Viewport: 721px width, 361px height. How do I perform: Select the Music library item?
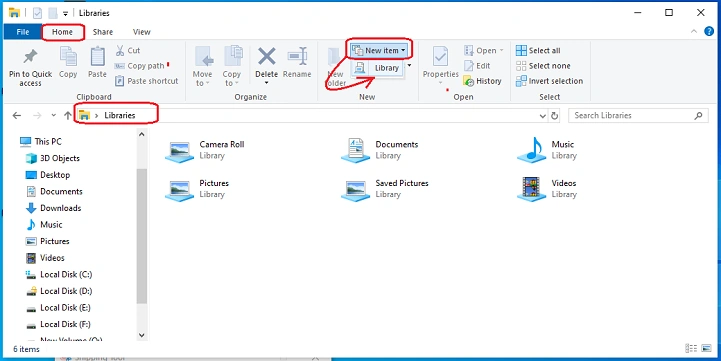point(547,150)
